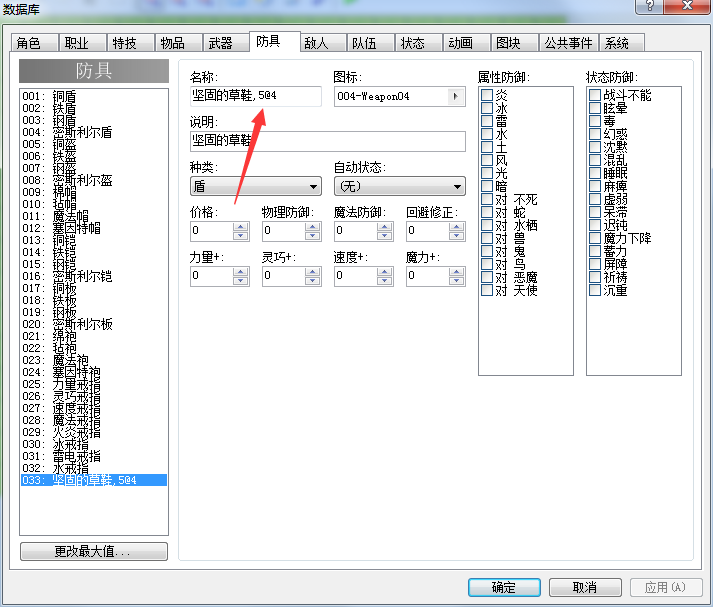Select armor entry 031: 雷电戒指
713x607 pixels.
pos(94,456)
